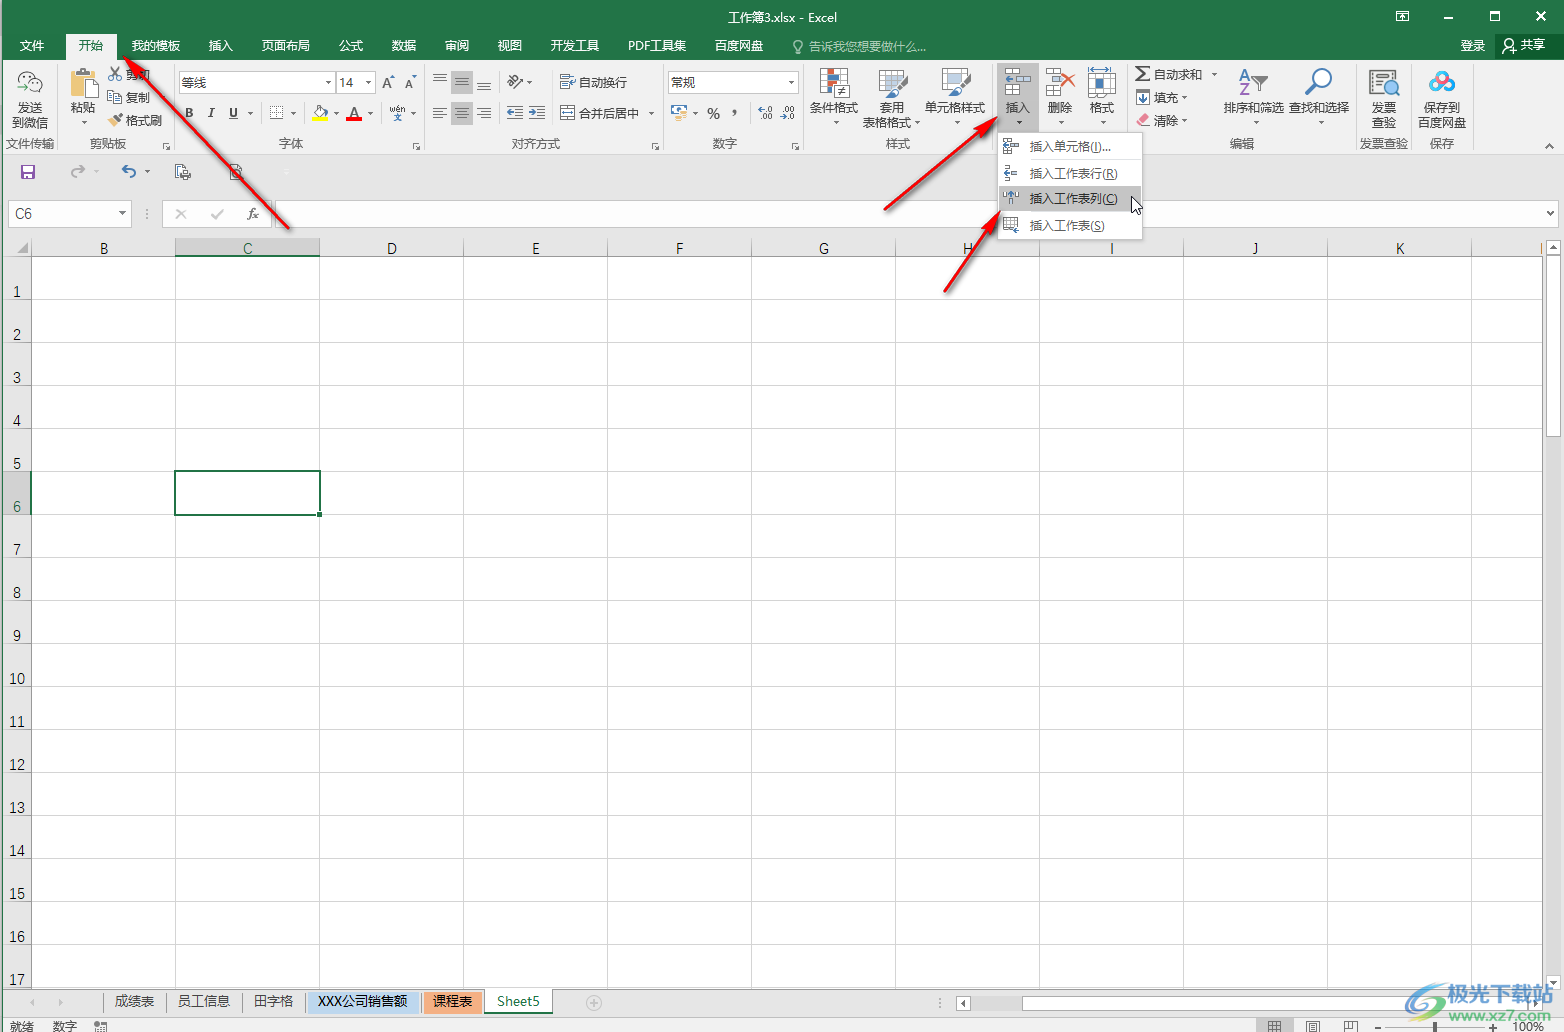
Task: Click the 删除 delete cells icon
Action: pos(1060,84)
